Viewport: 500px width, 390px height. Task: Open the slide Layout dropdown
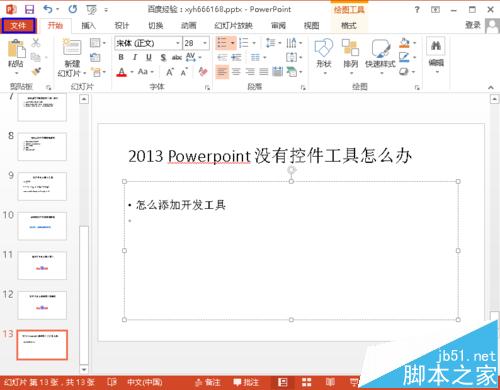point(98,43)
